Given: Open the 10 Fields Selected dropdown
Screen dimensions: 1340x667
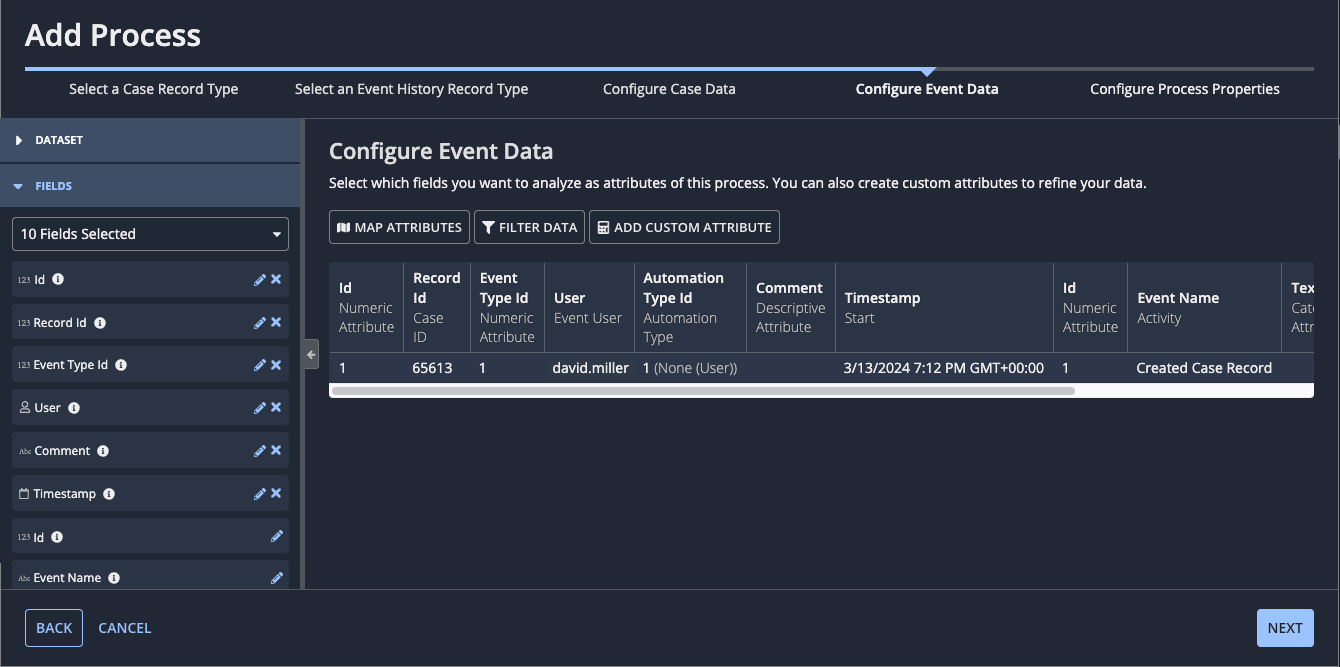Looking at the screenshot, I should [150, 234].
